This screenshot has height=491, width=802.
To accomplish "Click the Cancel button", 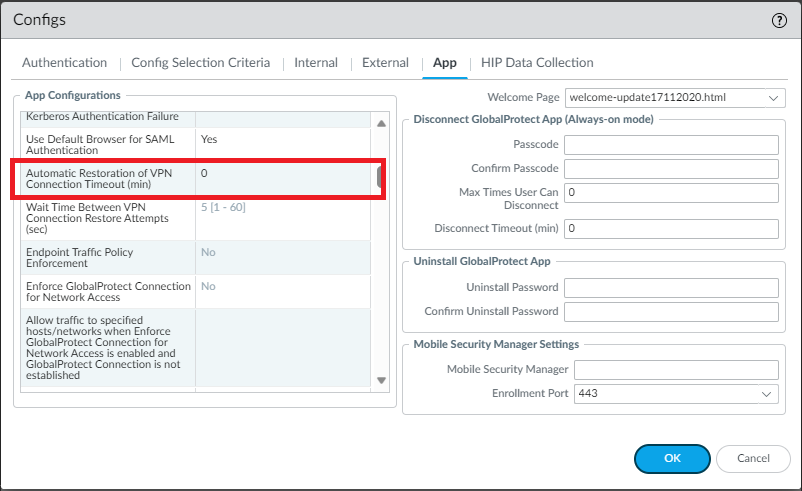I will tap(753, 458).
